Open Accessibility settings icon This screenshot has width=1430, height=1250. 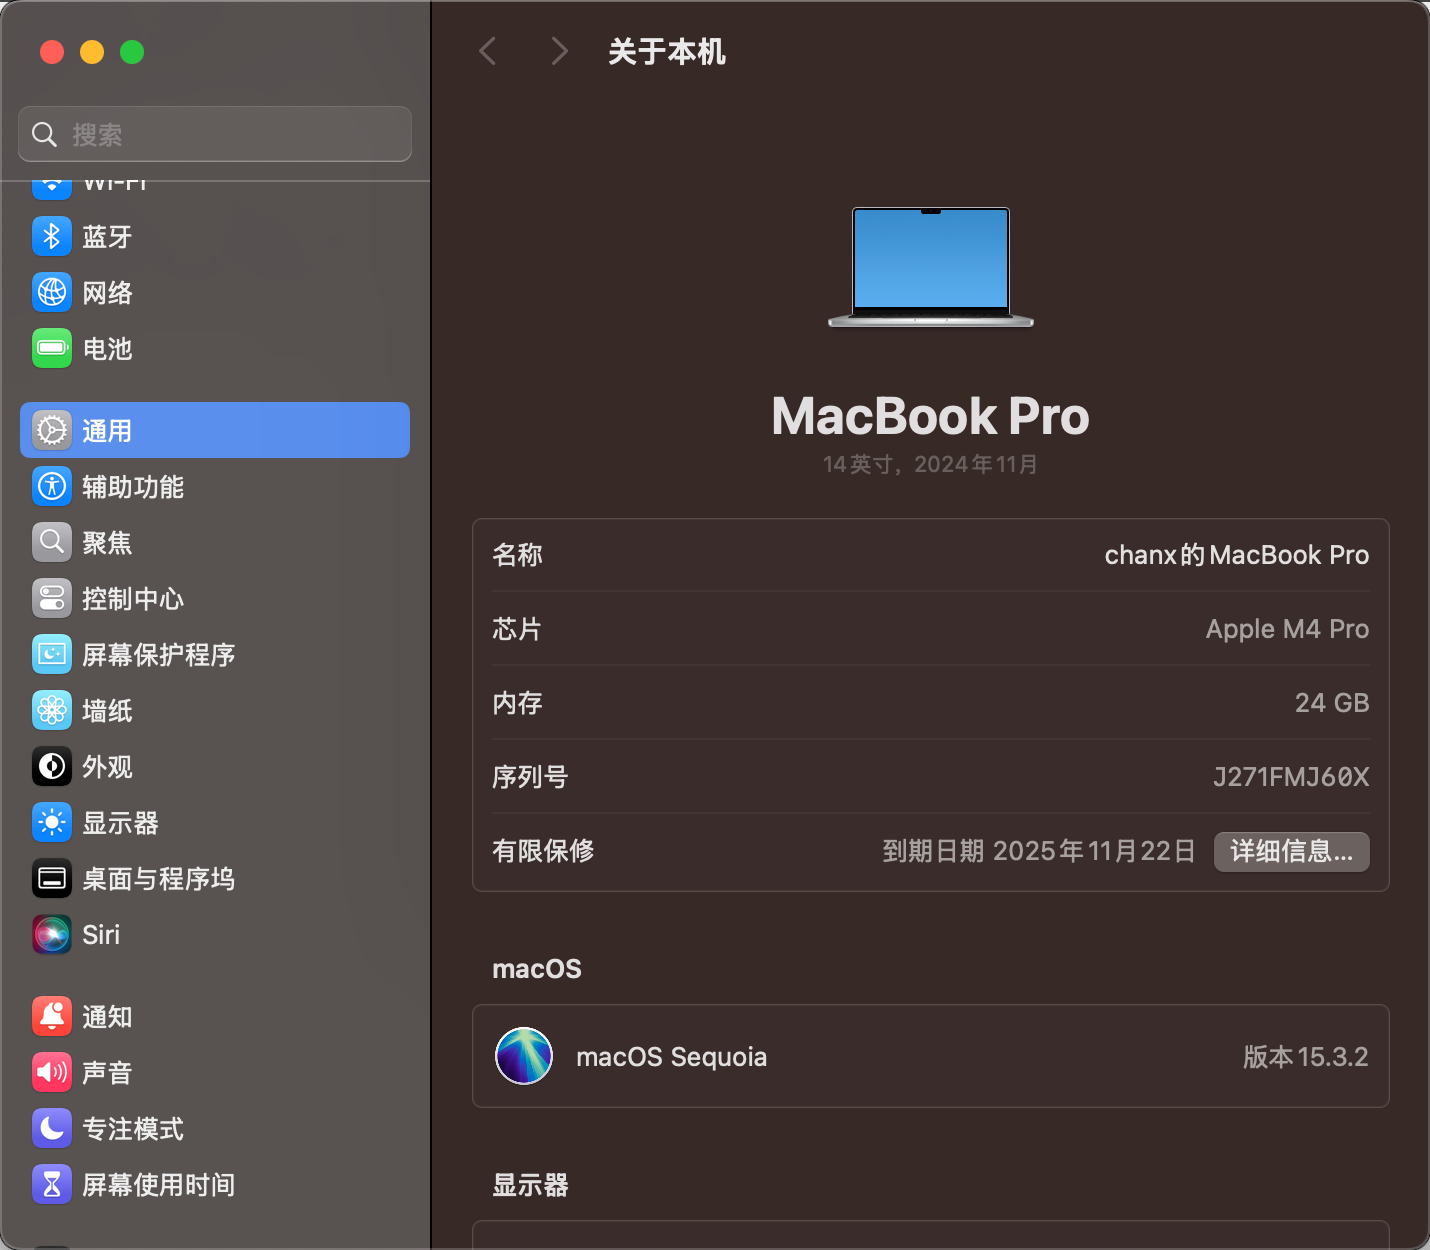(52, 487)
